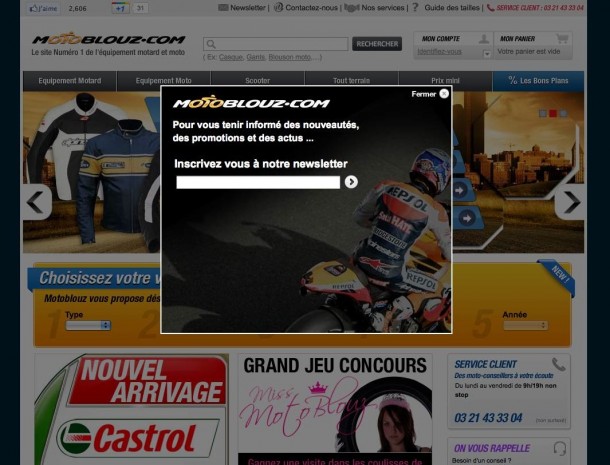Click the NEW ! ribbon corner
The height and width of the screenshot is (465, 610).
(557, 277)
